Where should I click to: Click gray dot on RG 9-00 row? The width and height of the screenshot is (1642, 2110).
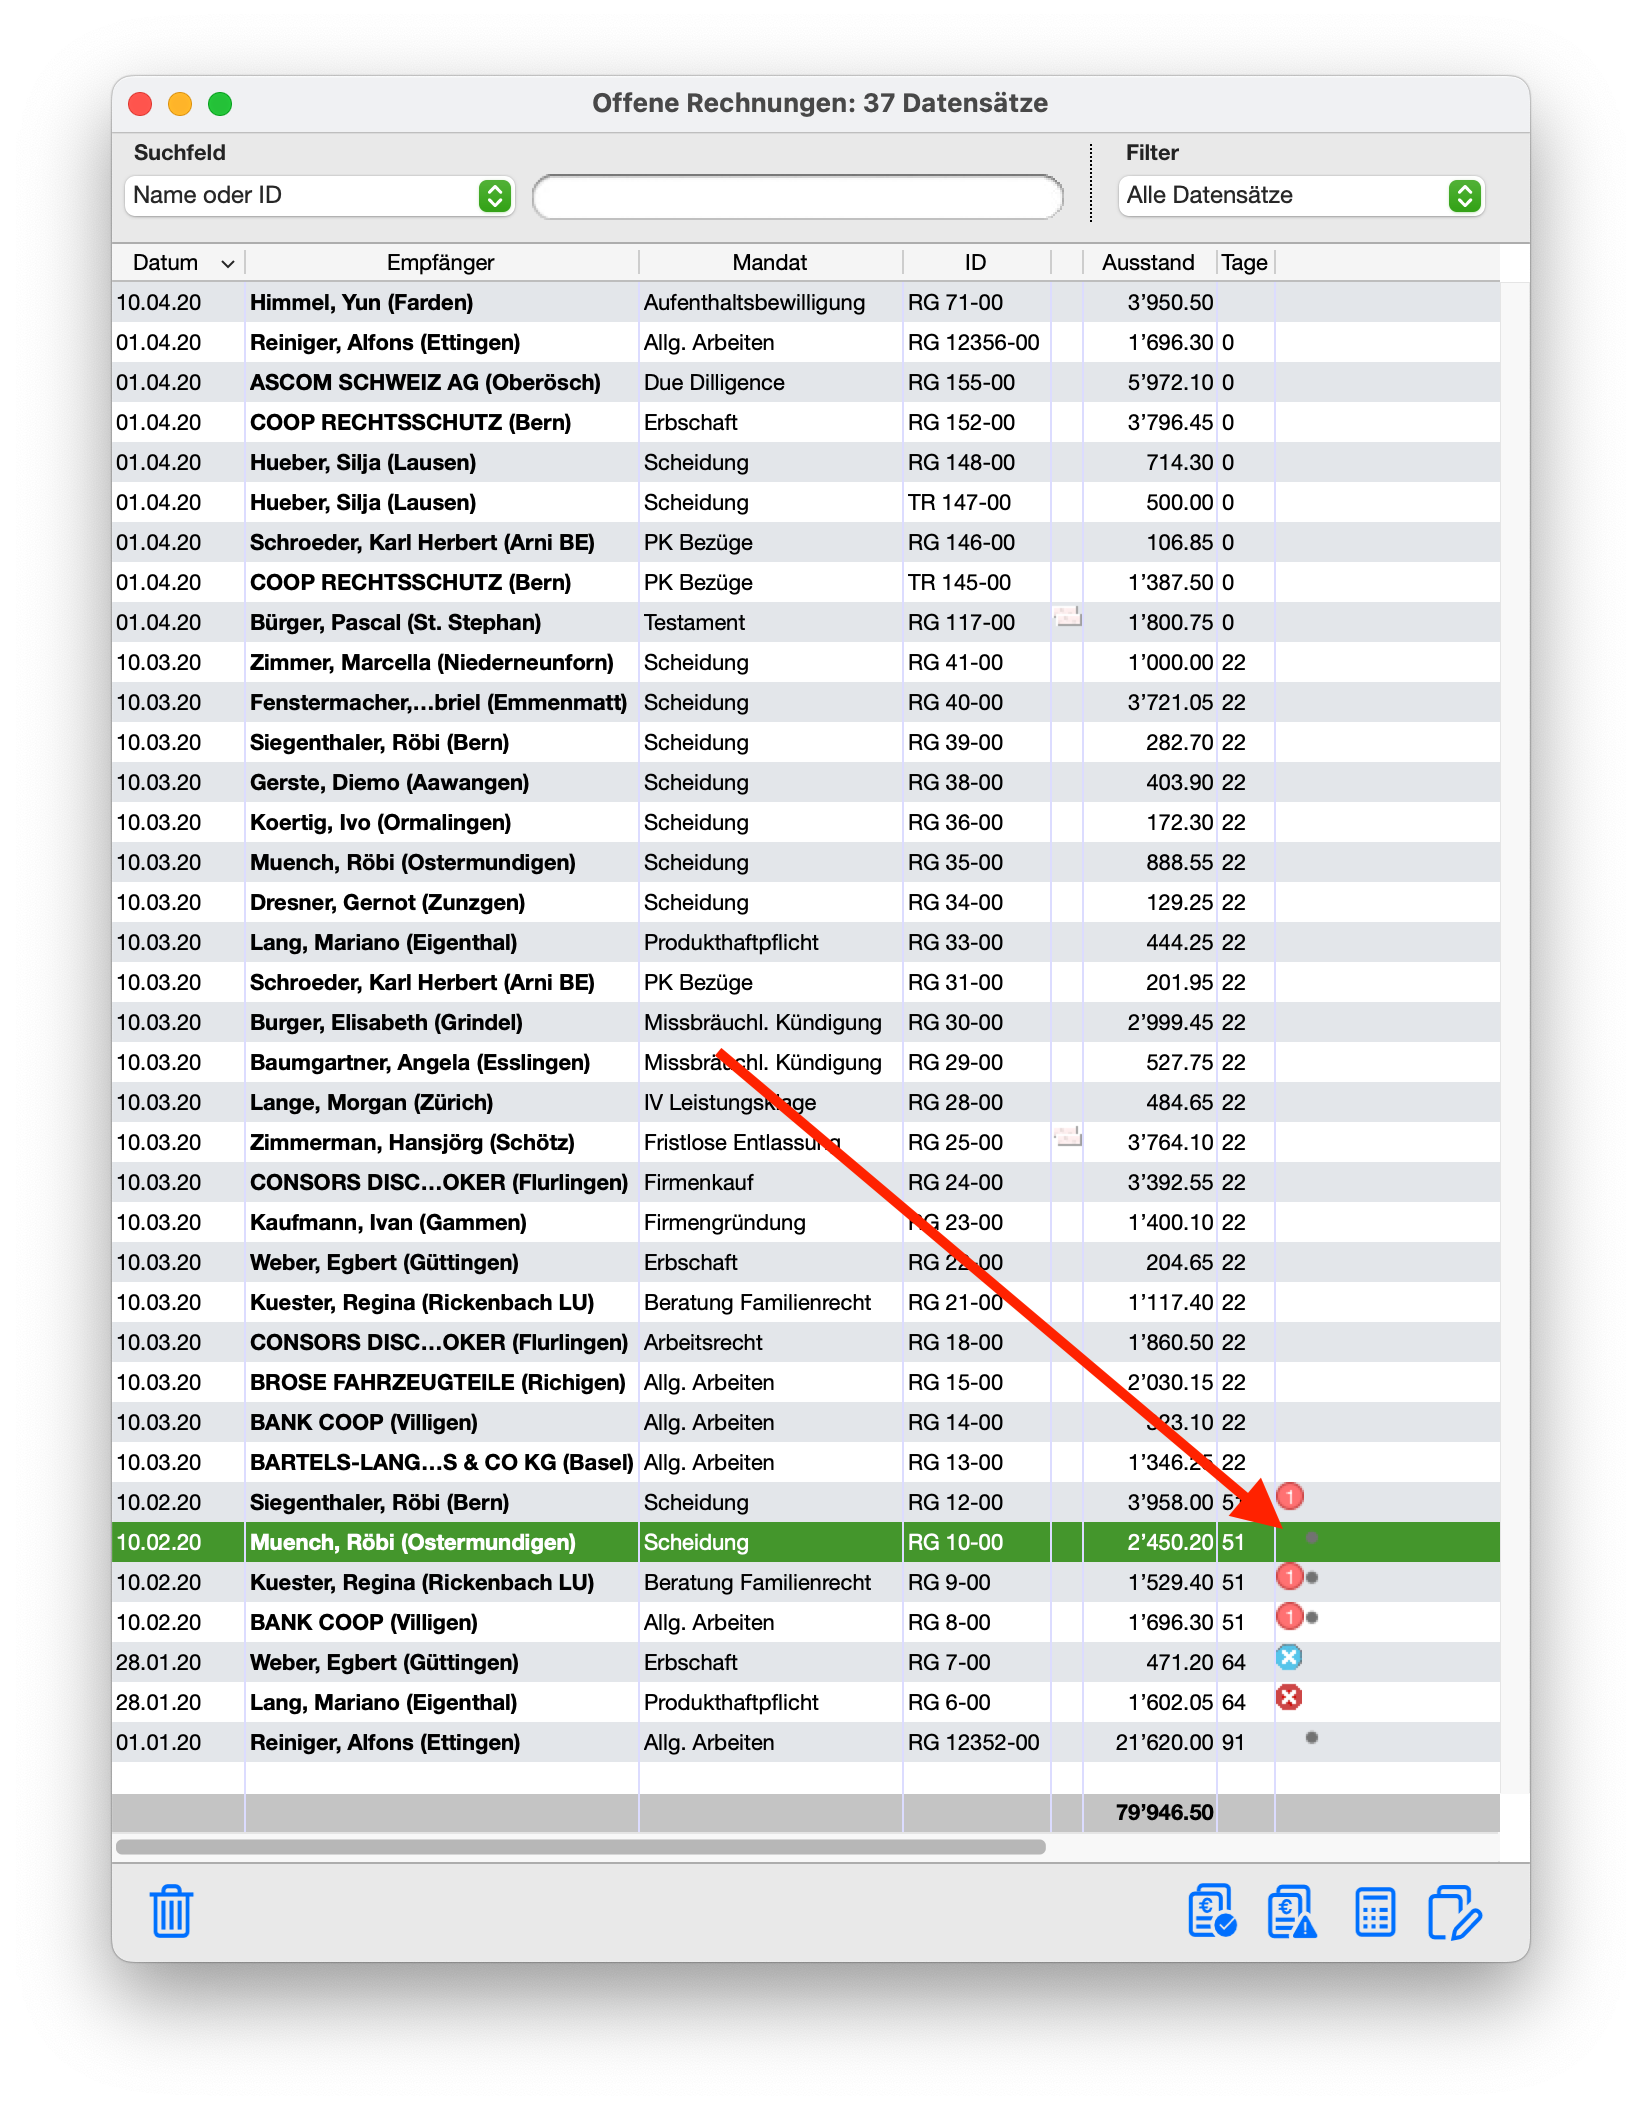click(1312, 1577)
